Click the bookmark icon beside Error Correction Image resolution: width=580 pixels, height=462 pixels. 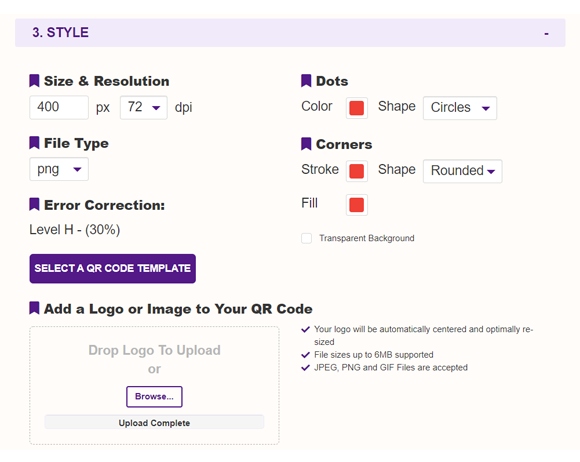tap(34, 205)
